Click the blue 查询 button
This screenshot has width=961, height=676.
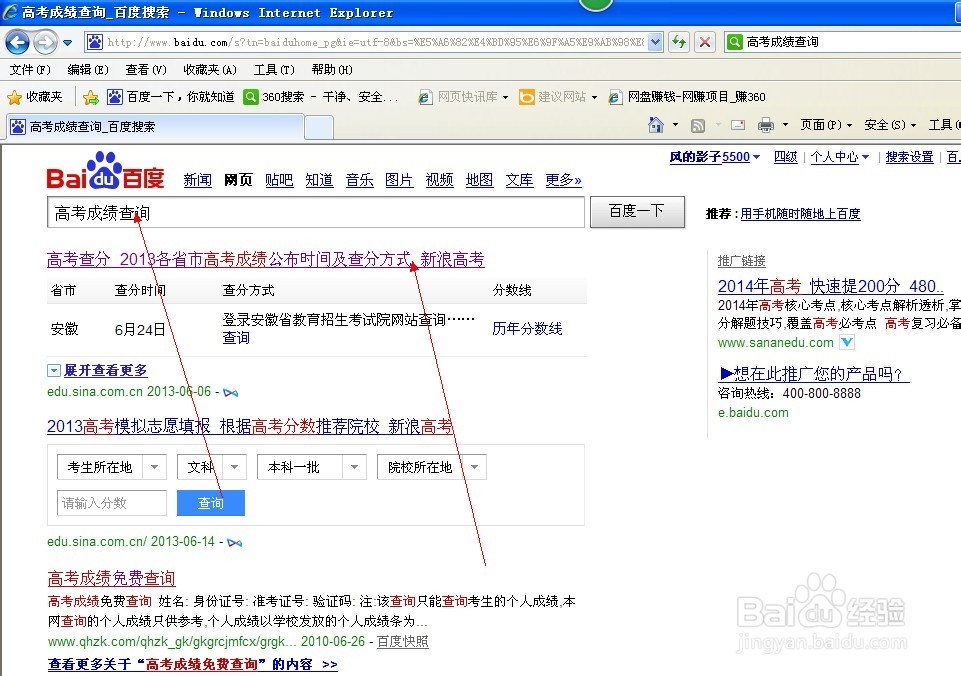pyautogui.click(x=211, y=503)
